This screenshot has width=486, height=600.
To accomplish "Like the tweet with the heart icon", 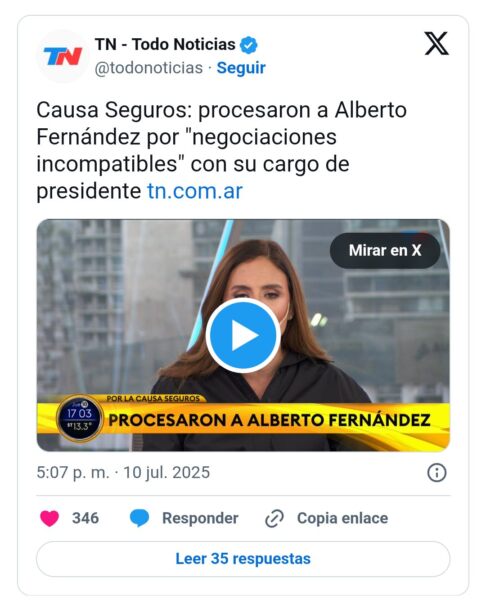I will (50, 518).
